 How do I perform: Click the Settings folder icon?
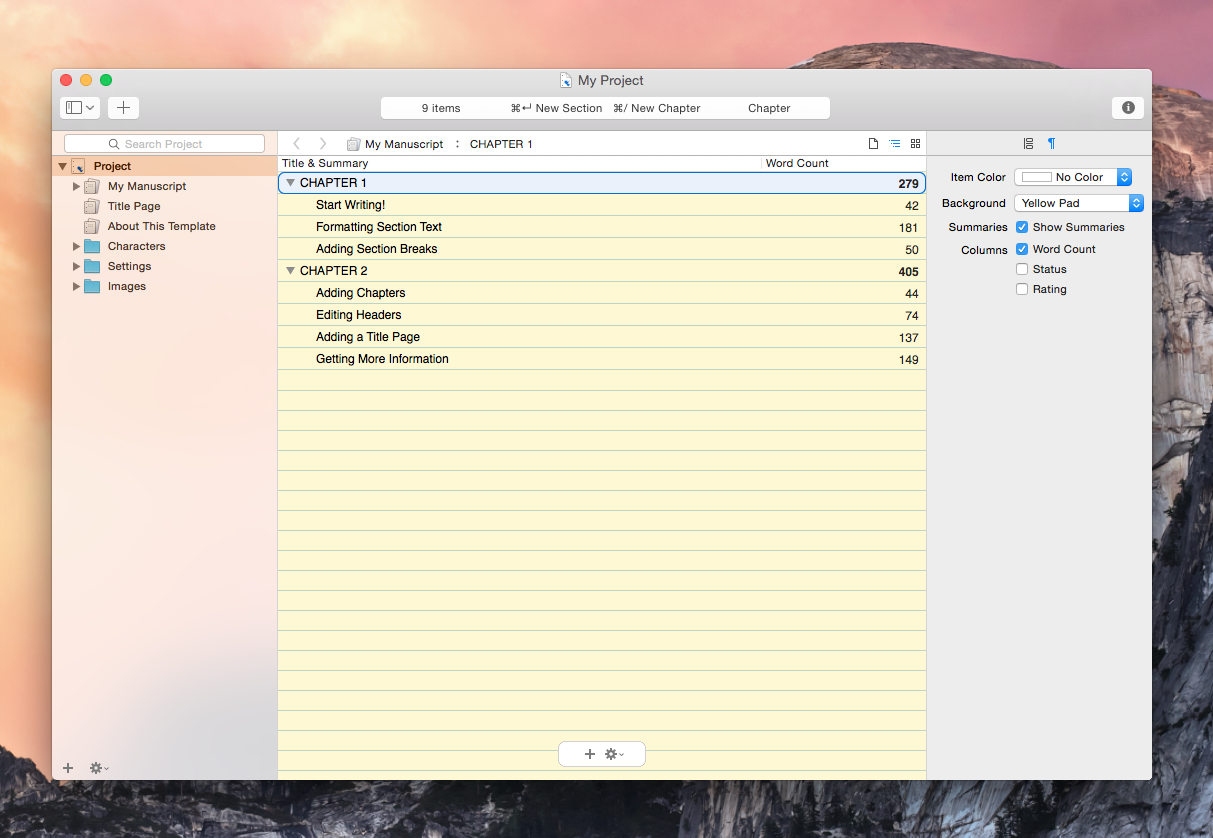pos(92,266)
